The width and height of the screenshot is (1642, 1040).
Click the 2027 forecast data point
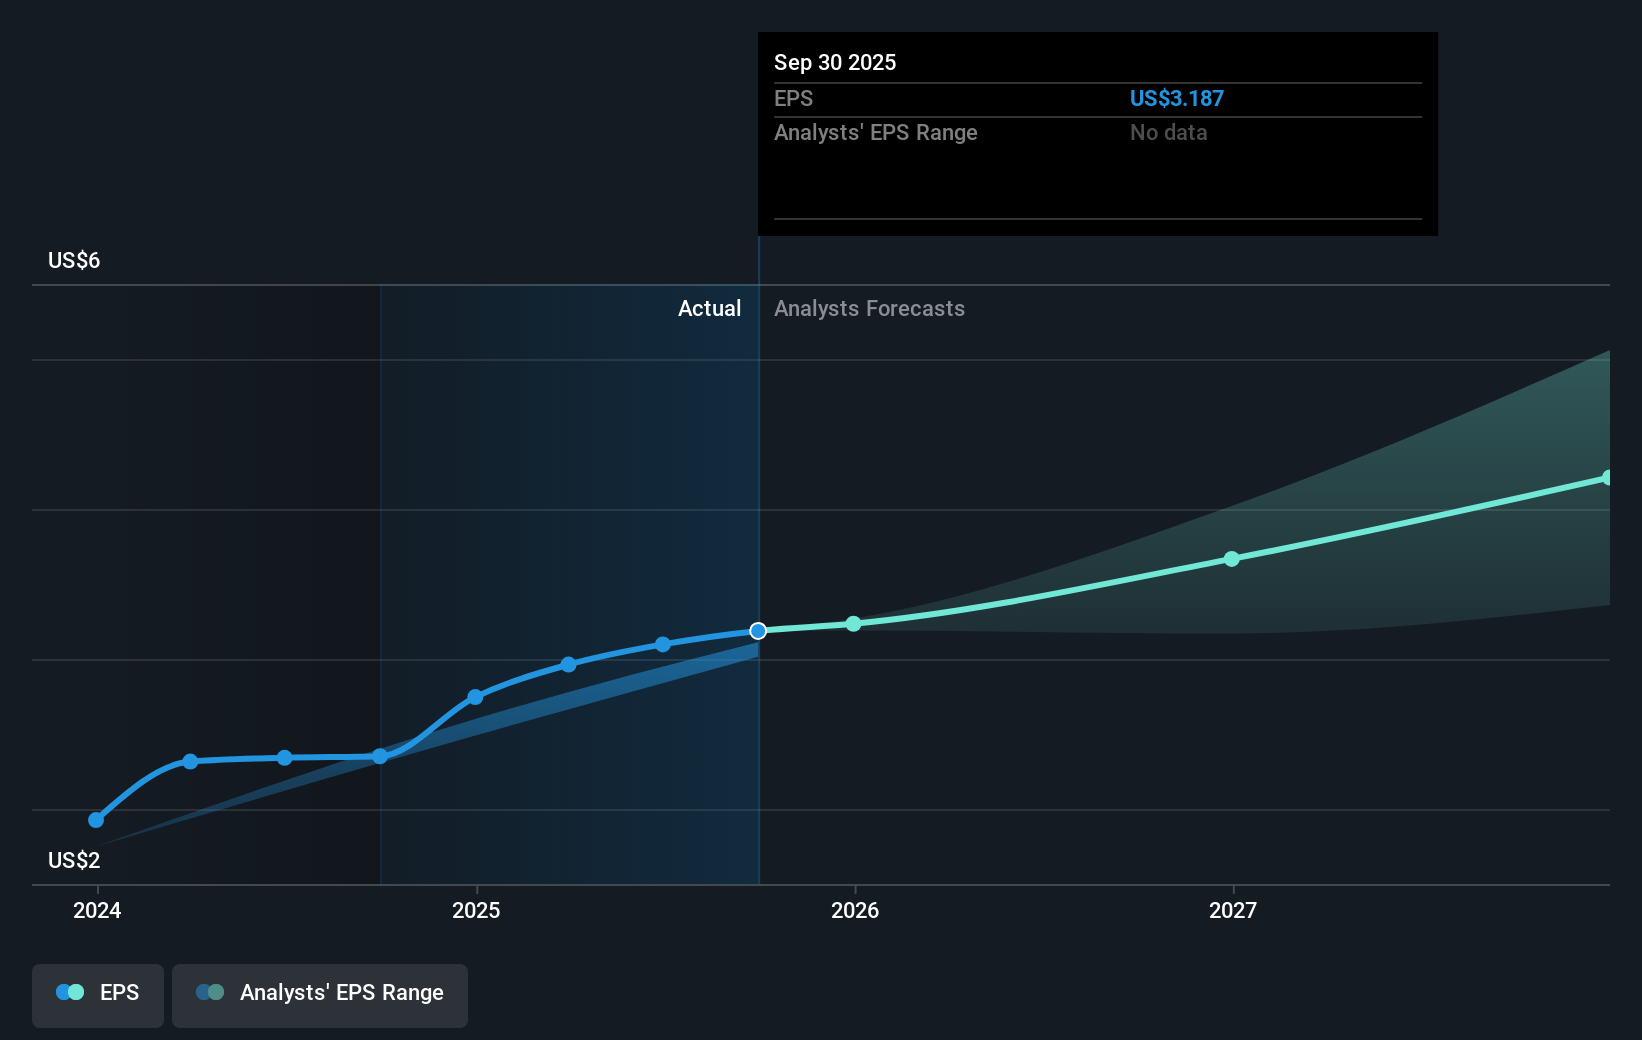[x=1232, y=560]
